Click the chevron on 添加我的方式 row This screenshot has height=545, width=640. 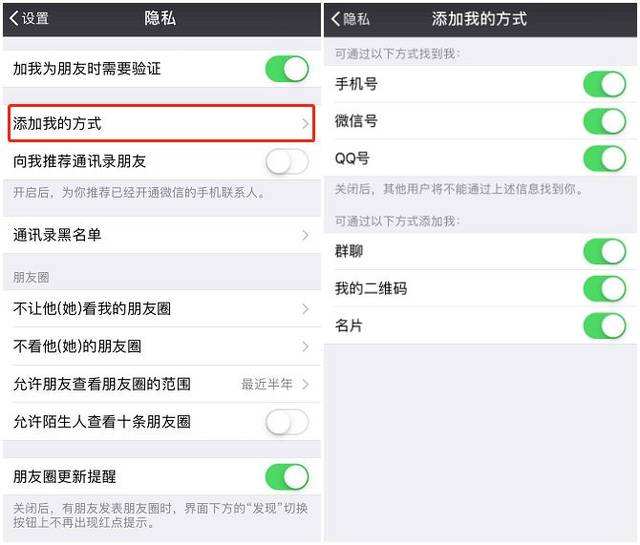(305, 123)
